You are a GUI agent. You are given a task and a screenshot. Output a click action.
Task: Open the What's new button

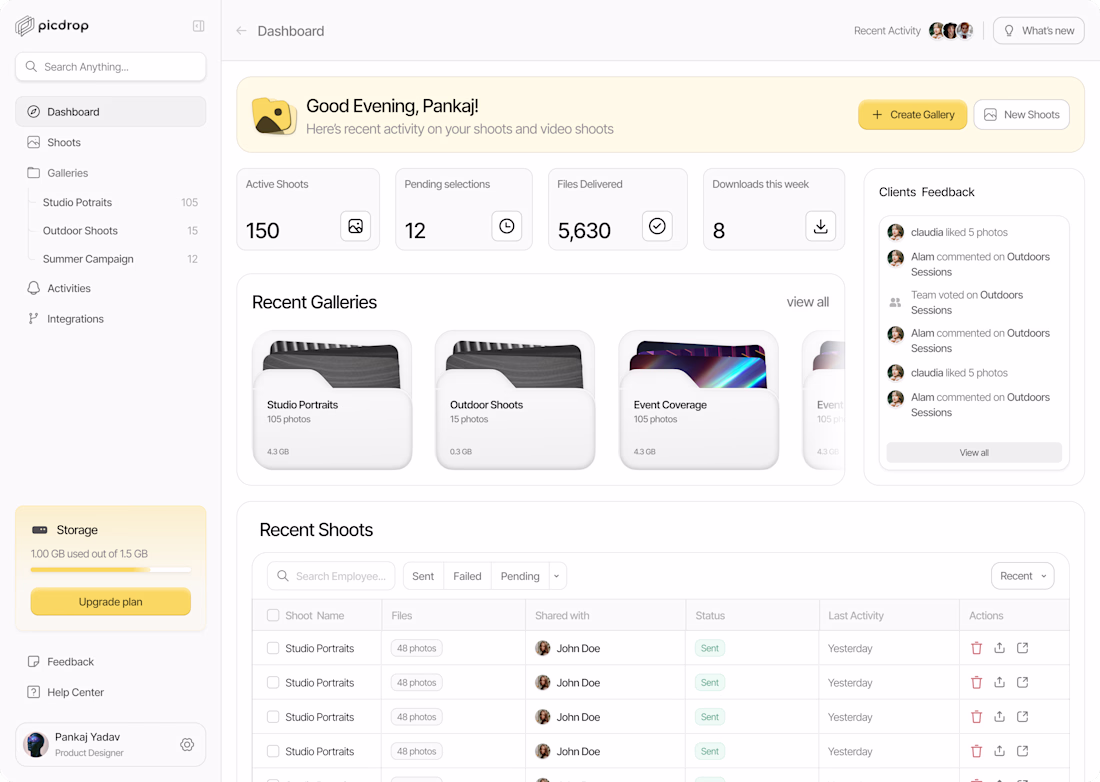(1039, 31)
